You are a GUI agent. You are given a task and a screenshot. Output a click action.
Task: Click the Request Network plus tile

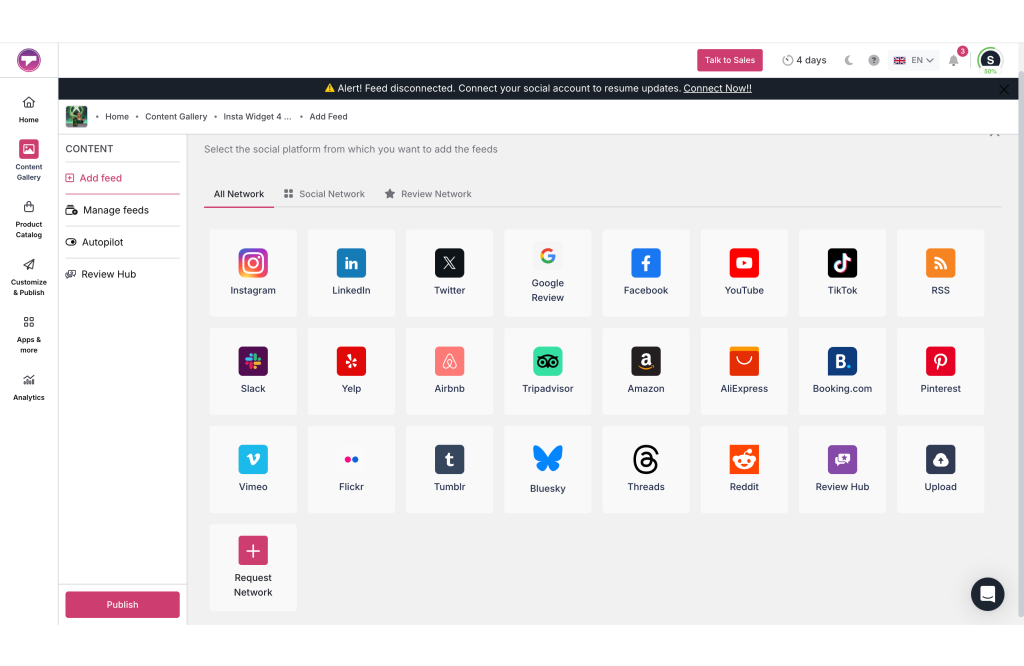[253, 567]
